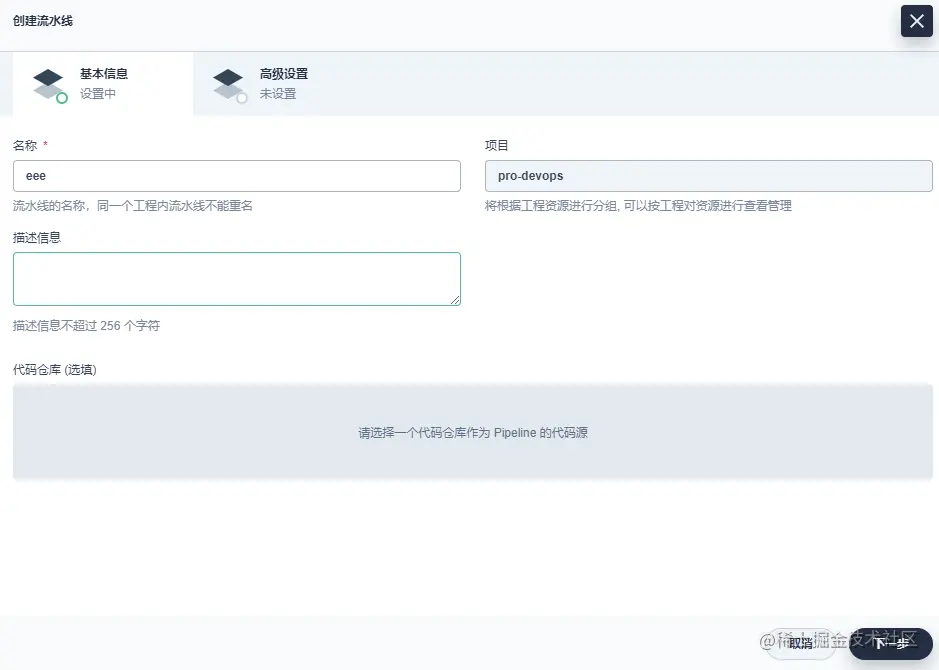Click the grey status circle on 高级设置

(x=242, y=98)
